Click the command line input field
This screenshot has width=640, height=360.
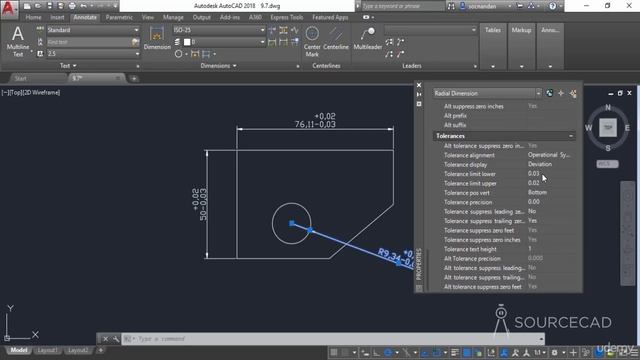[x=332, y=339]
